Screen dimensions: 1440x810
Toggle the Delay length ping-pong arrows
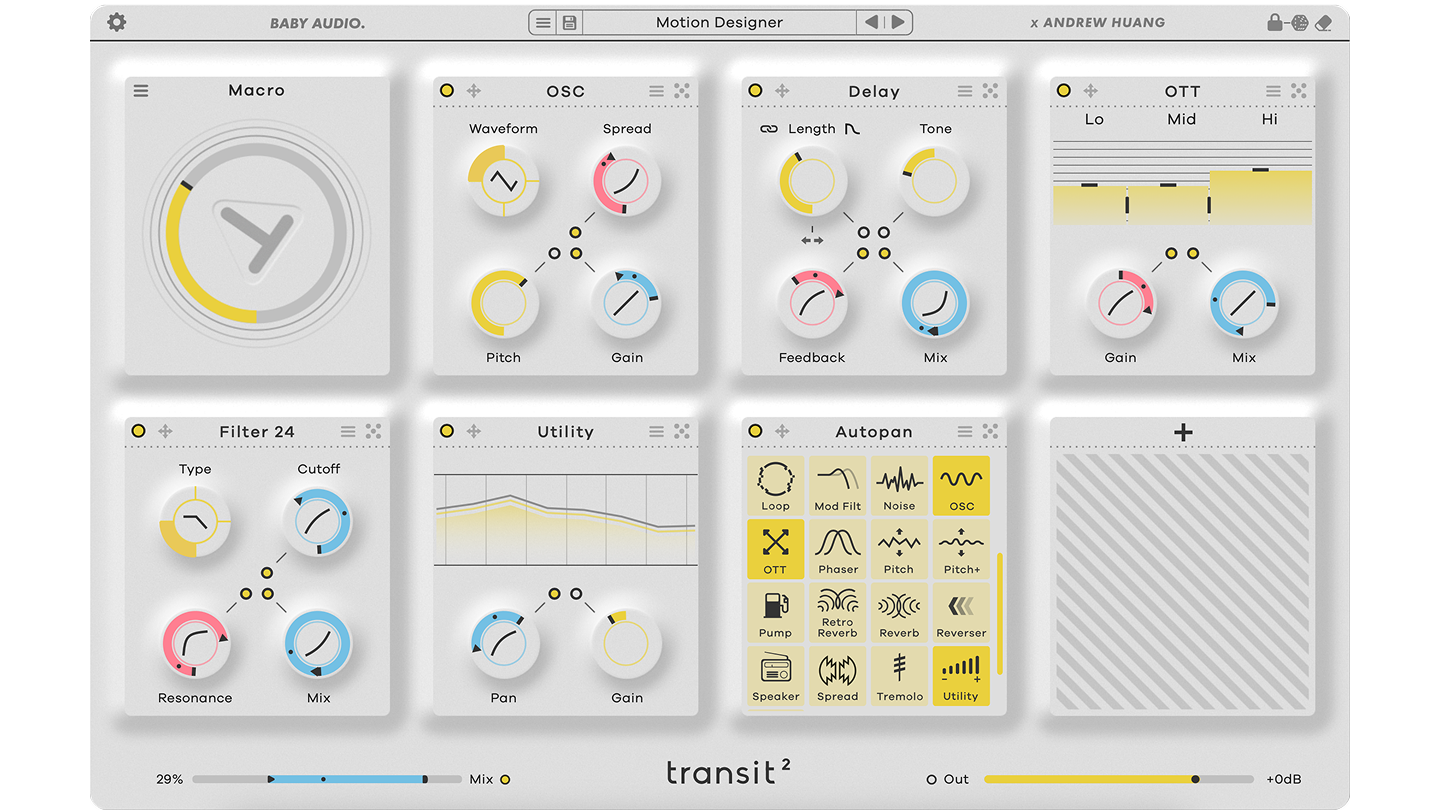coord(812,240)
